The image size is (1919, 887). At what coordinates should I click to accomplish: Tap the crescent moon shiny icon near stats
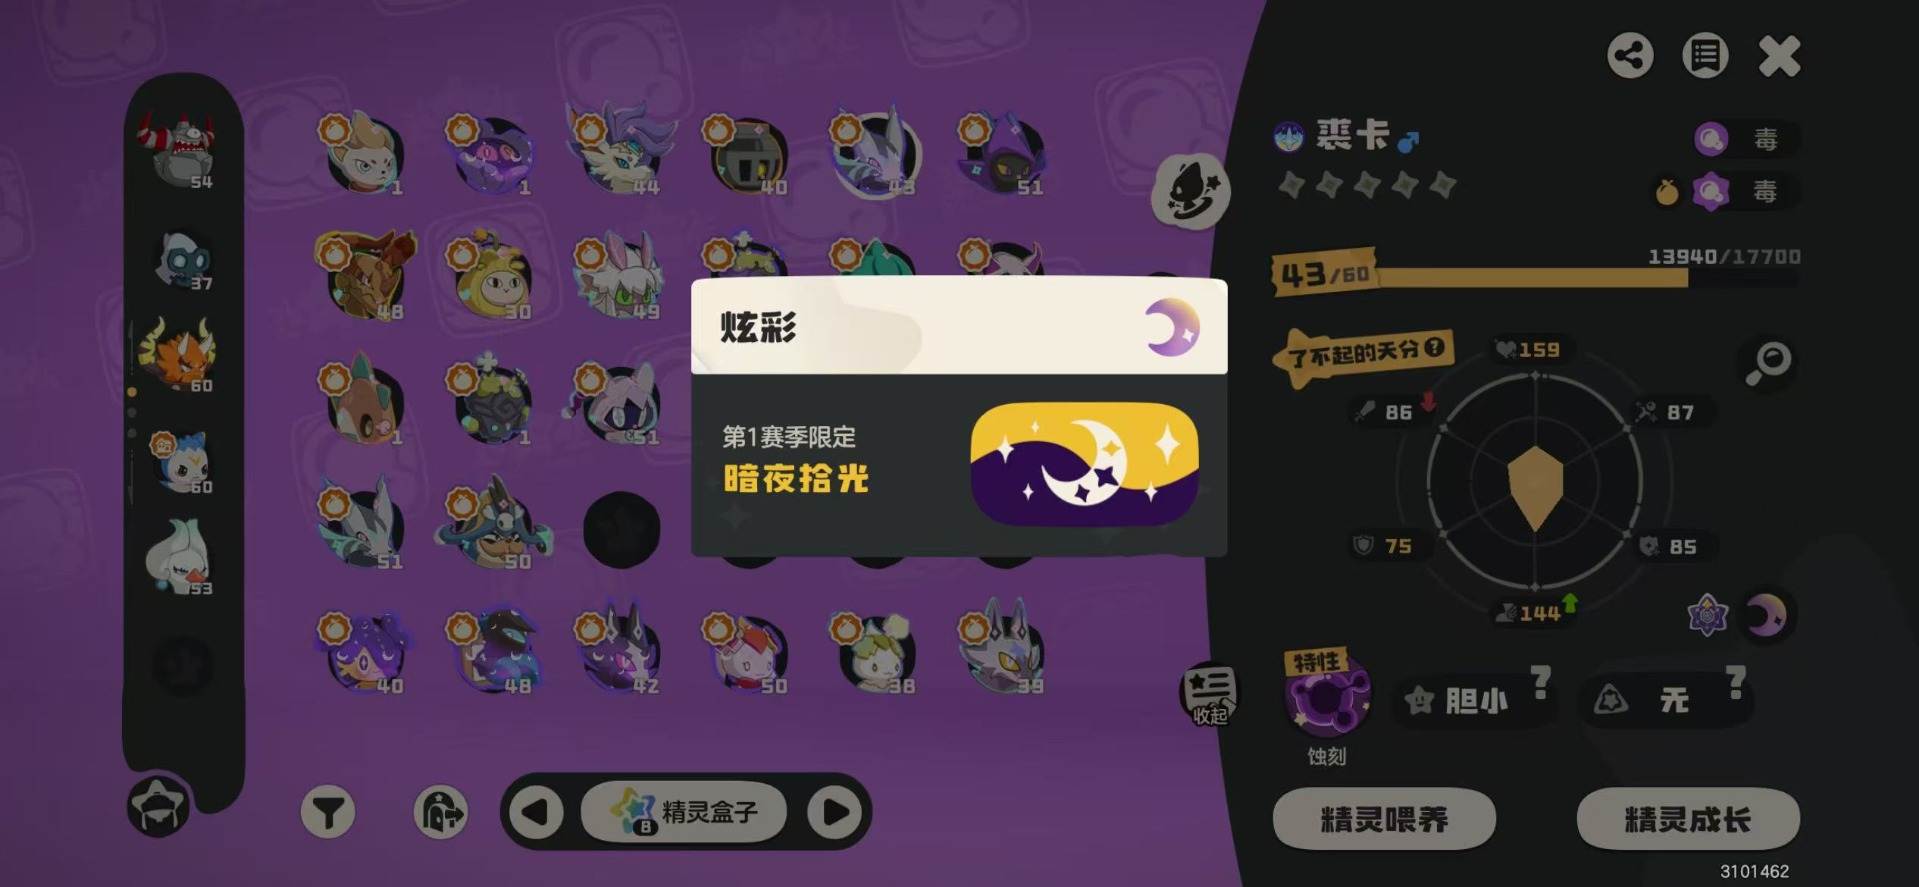click(x=1766, y=615)
